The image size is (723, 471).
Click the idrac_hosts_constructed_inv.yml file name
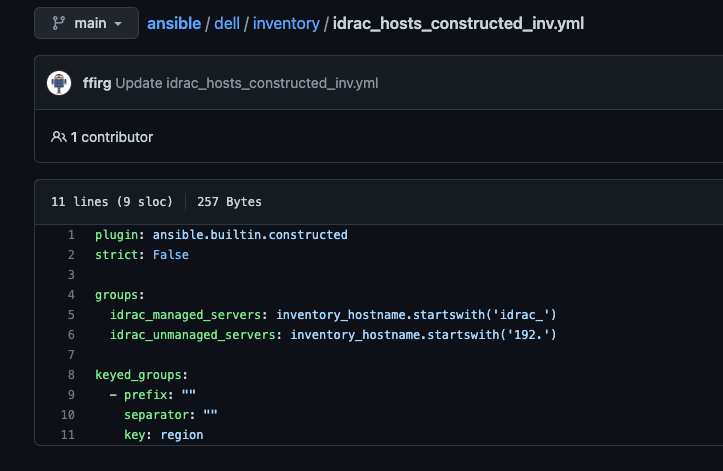click(x=457, y=22)
